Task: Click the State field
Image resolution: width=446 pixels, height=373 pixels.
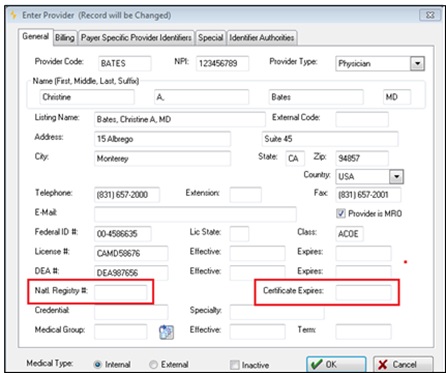Action: 295,158
